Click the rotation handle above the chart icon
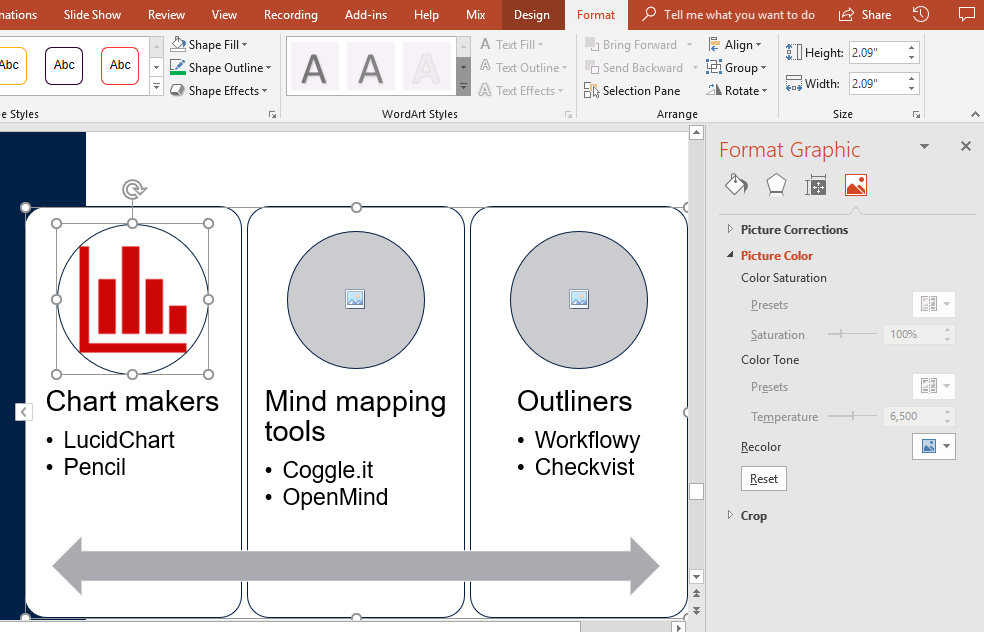The width and height of the screenshot is (984, 632). coord(133,189)
